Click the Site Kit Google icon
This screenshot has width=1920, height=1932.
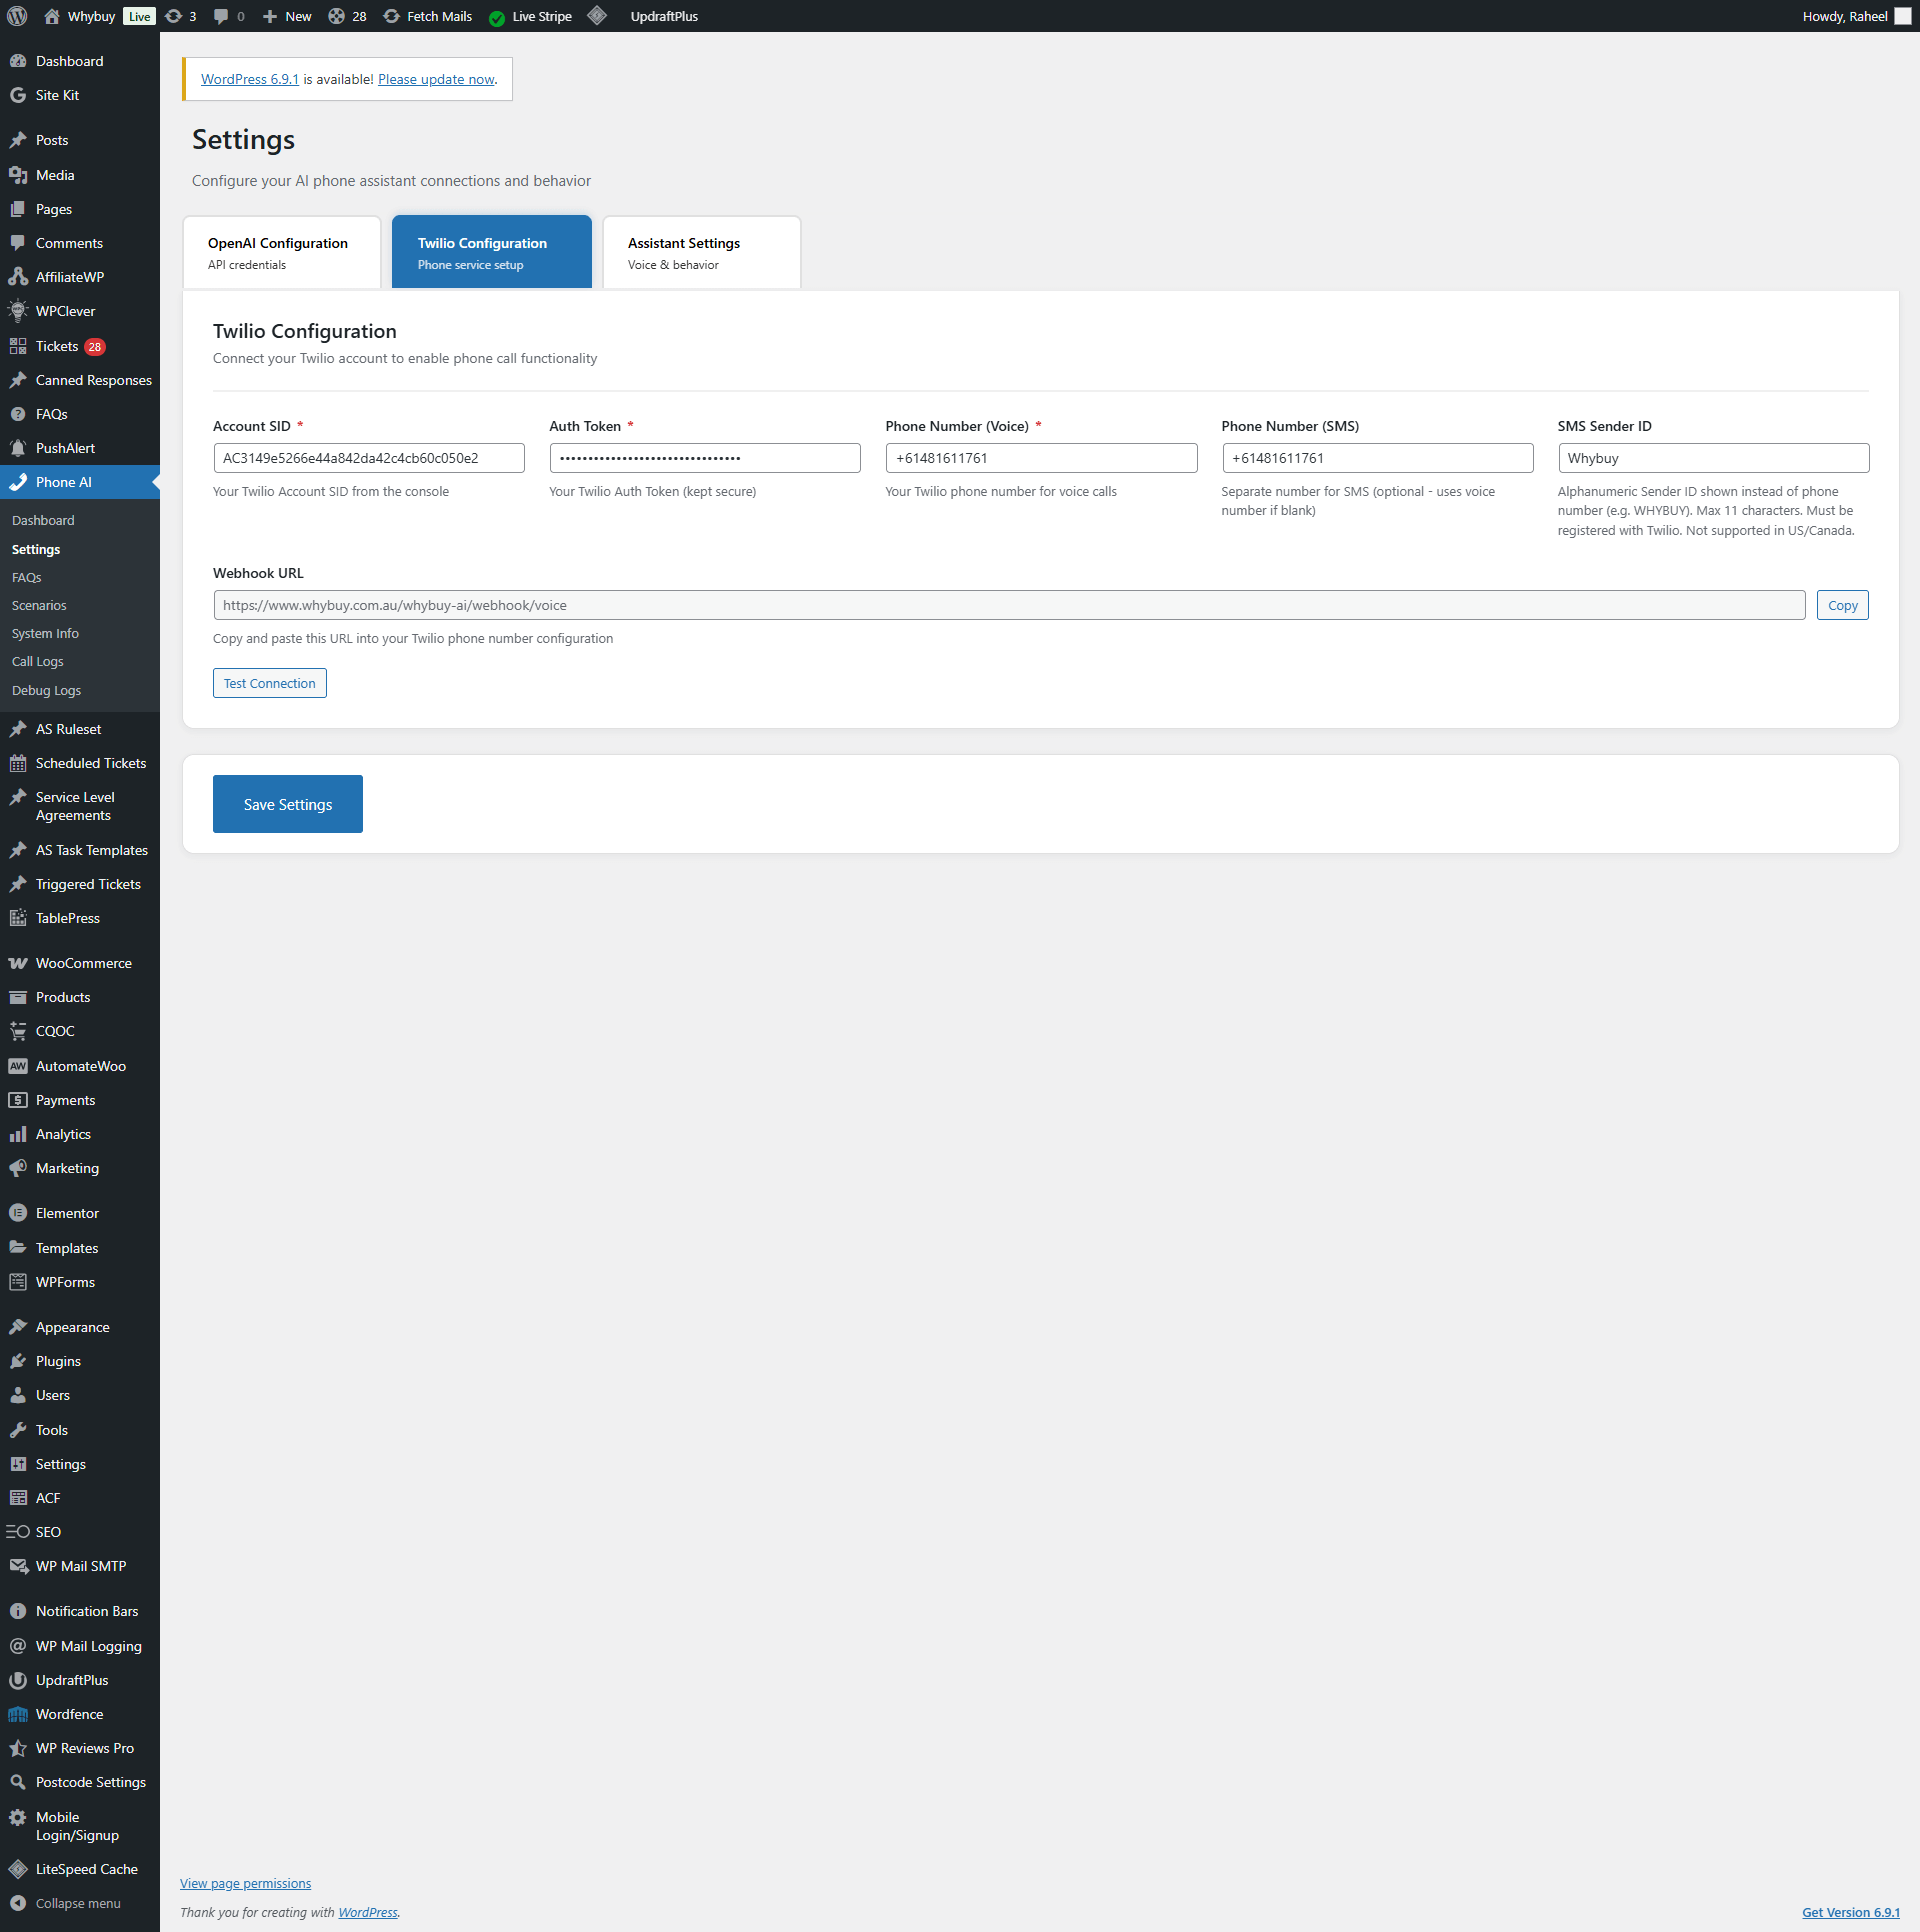18,95
